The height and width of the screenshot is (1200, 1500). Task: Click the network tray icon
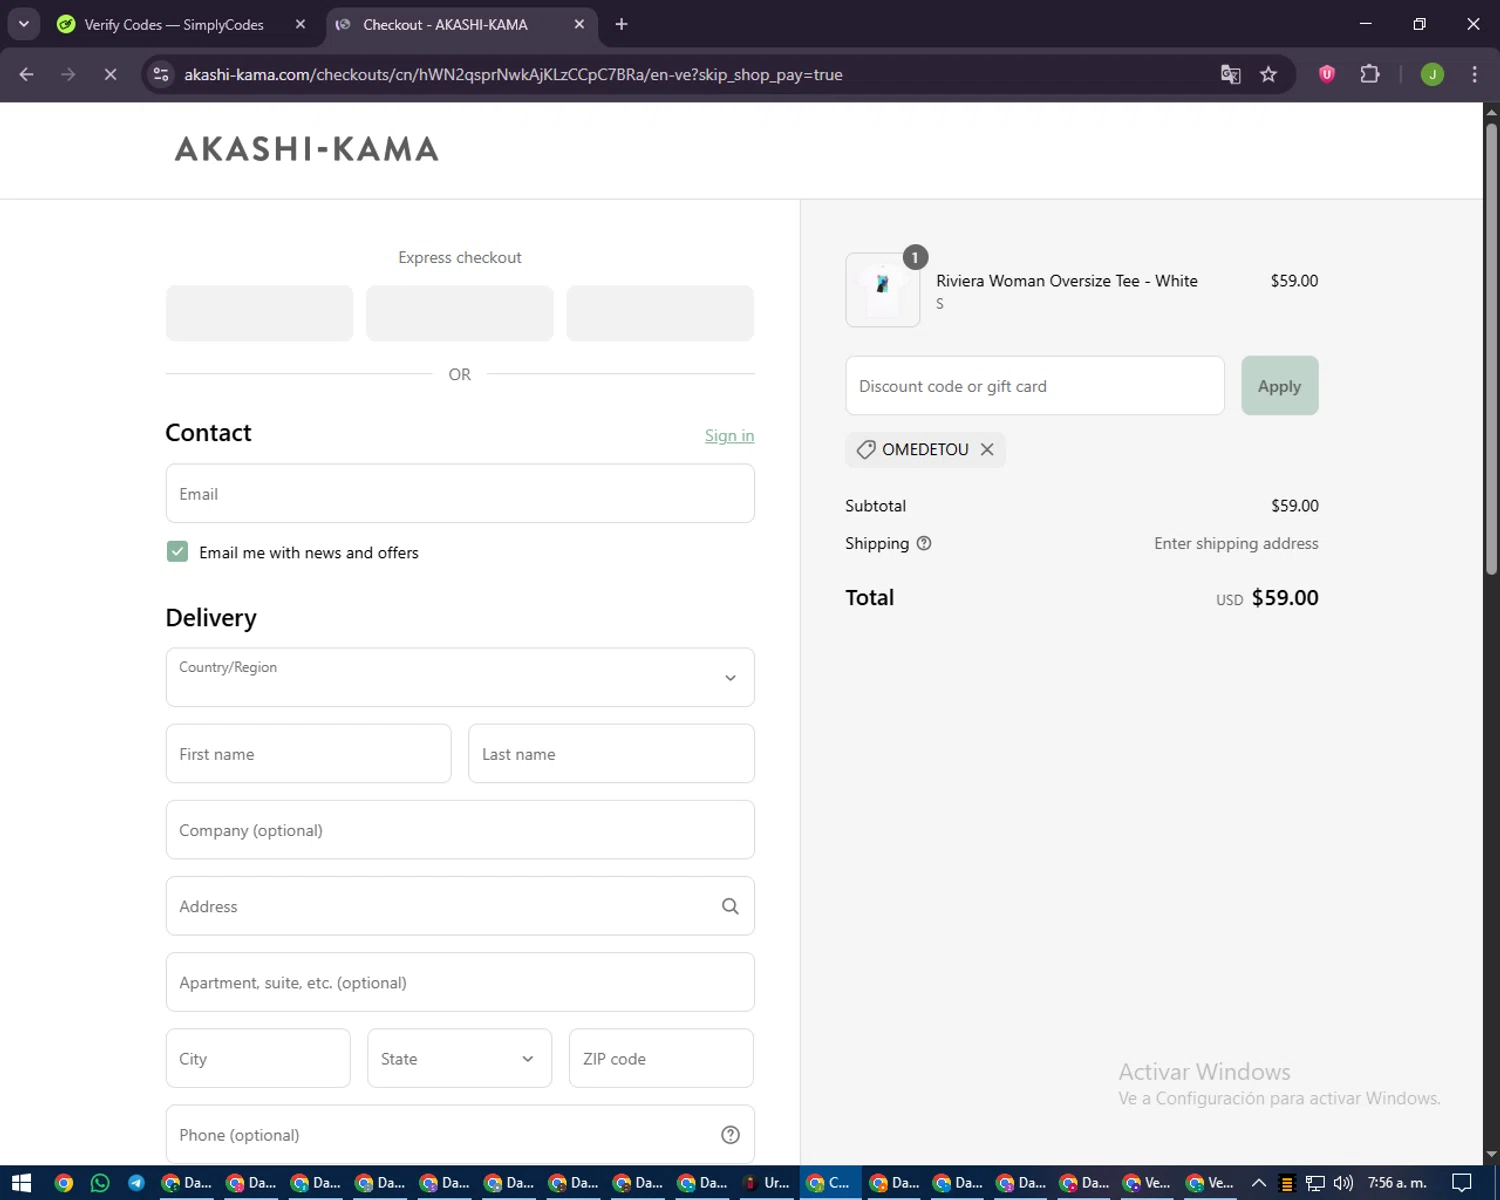pos(1315,1183)
